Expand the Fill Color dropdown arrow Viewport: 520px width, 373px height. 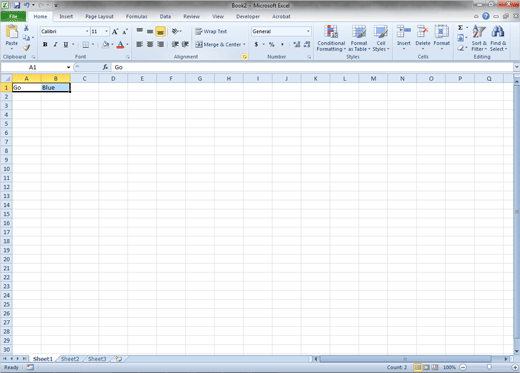coord(112,45)
